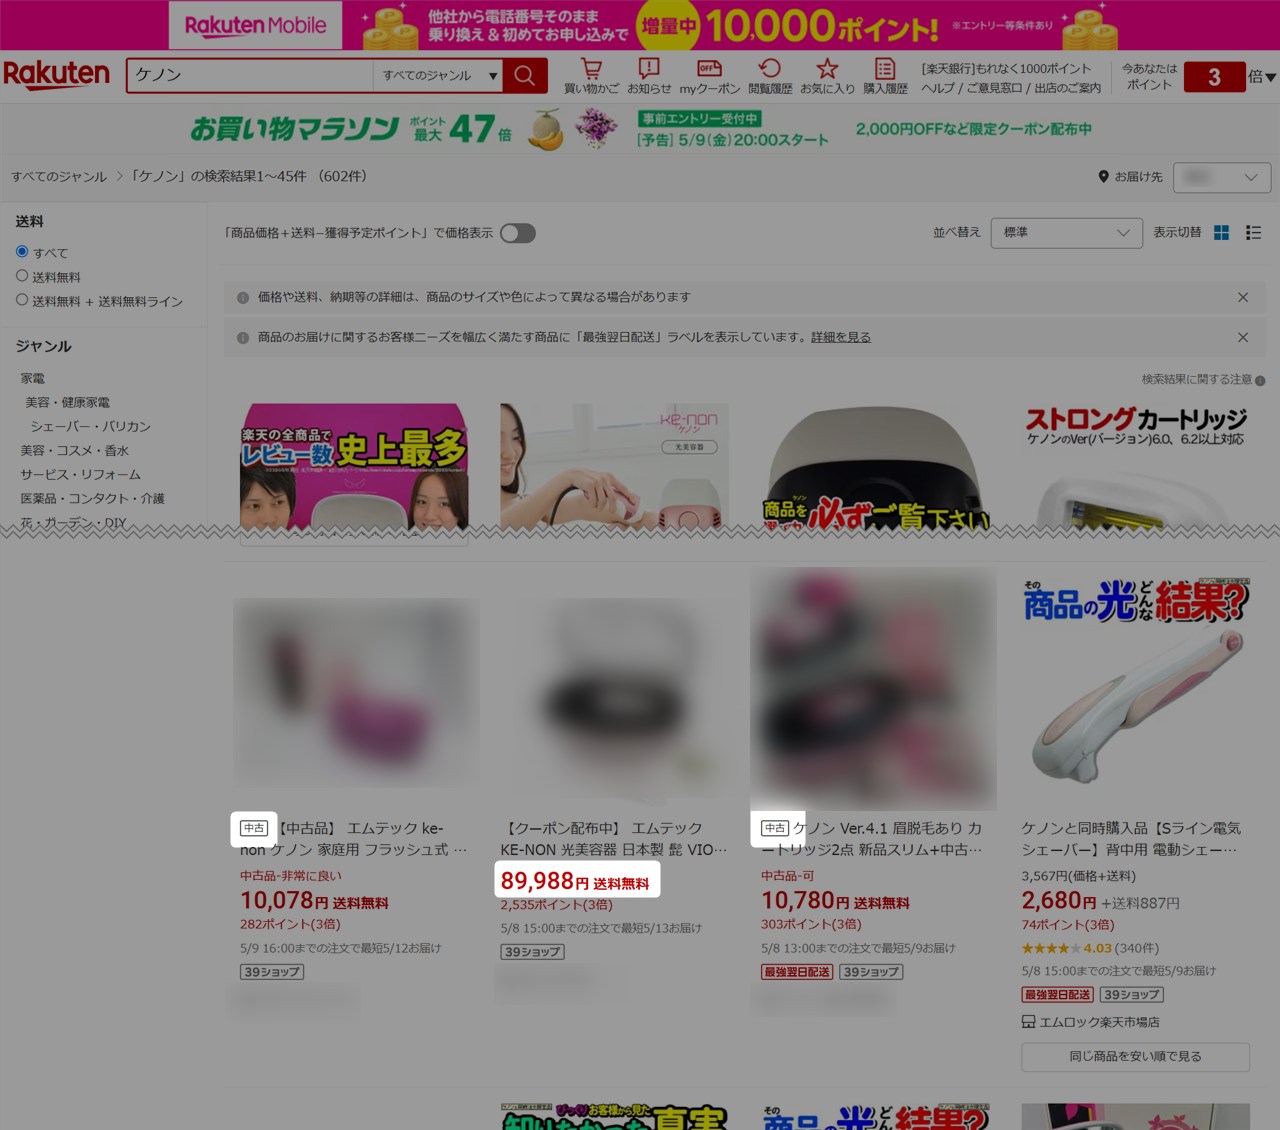
Task: Click the 詳細を見る link
Action: (841, 337)
